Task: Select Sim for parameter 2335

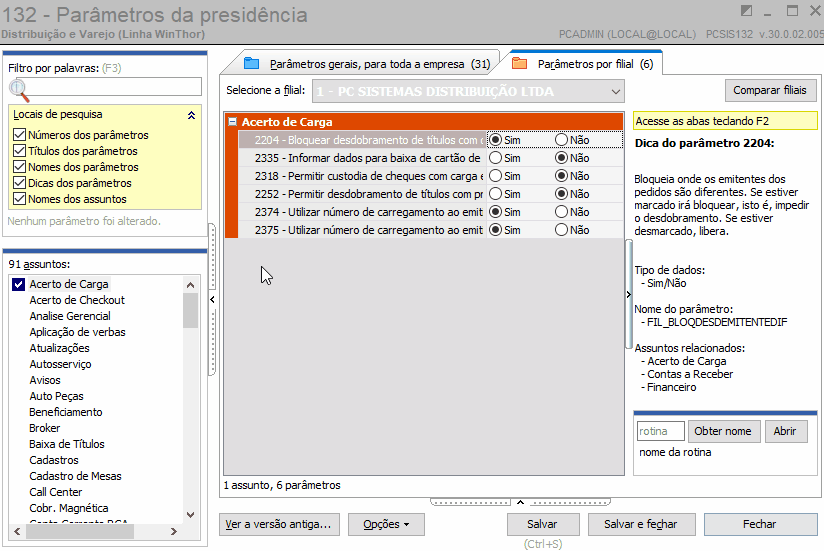Action: [495, 158]
